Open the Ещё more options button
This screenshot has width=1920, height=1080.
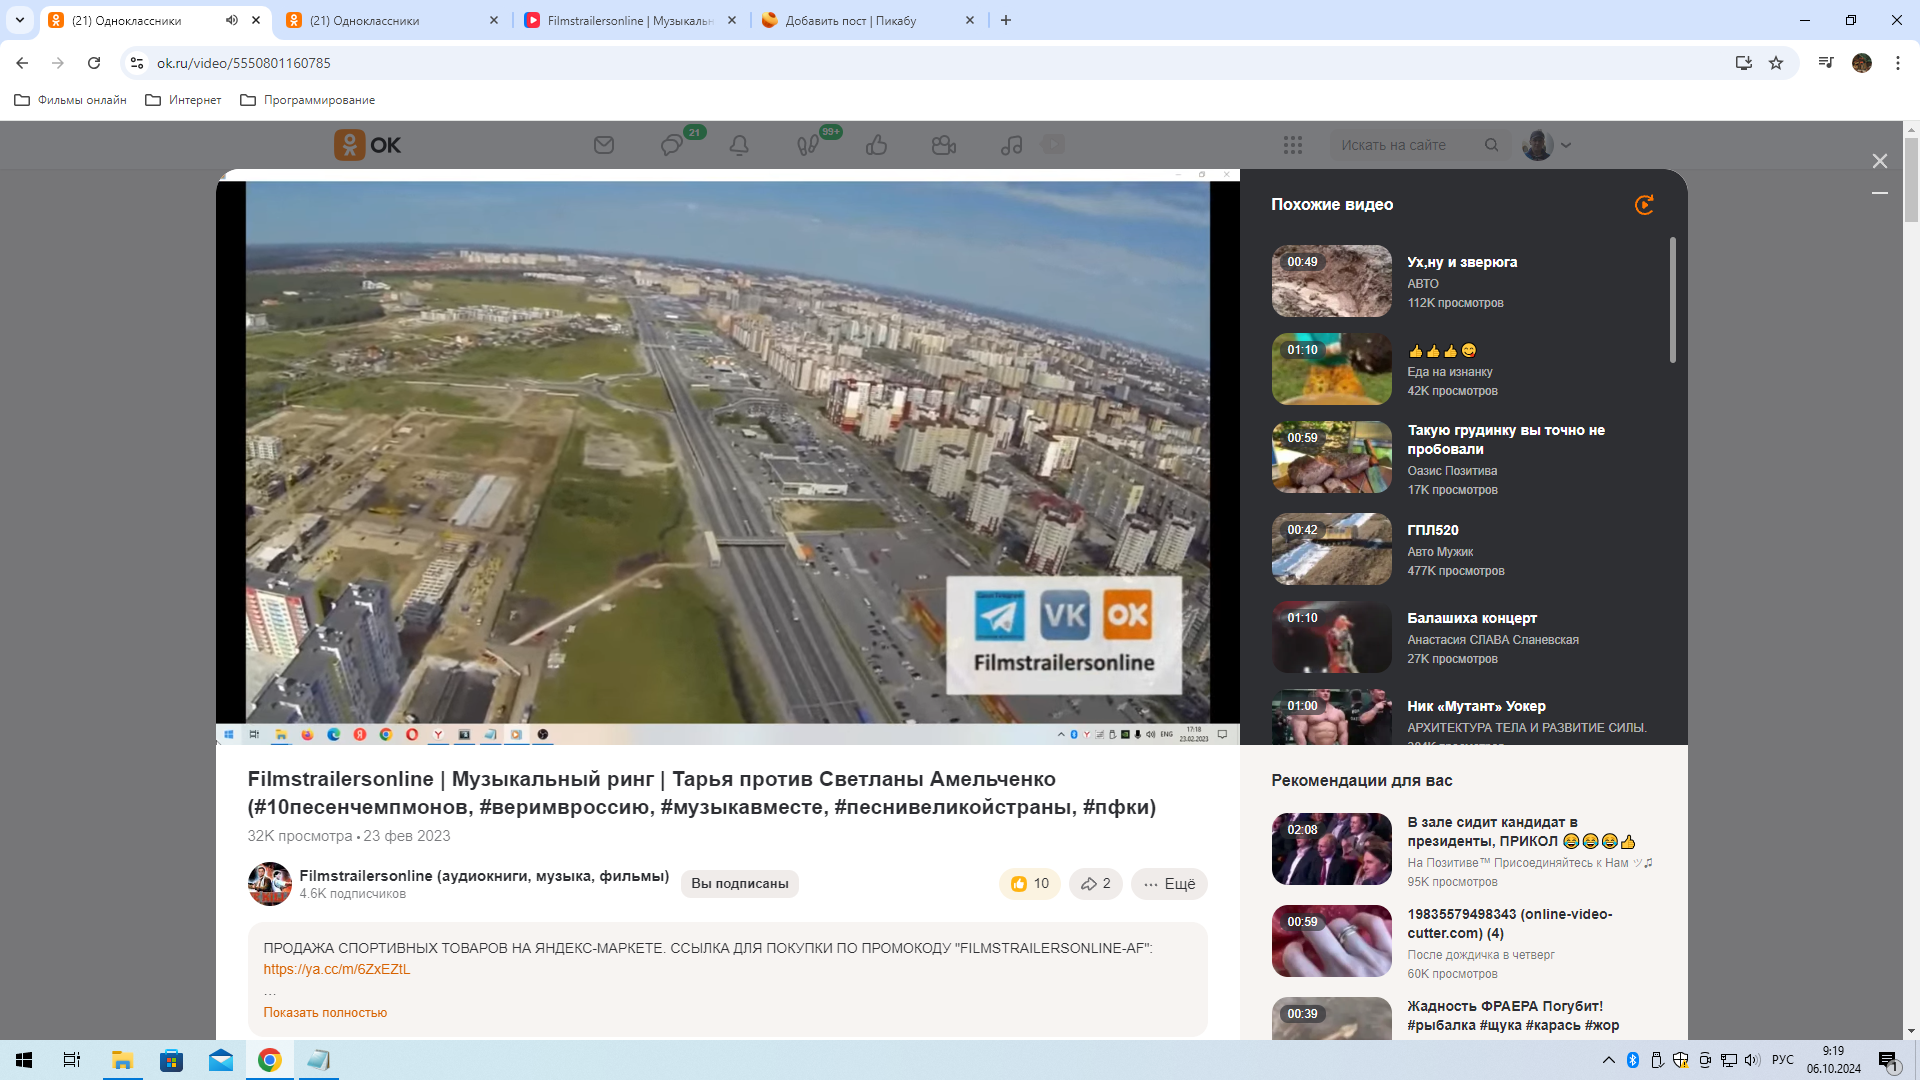pos(1169,884)
